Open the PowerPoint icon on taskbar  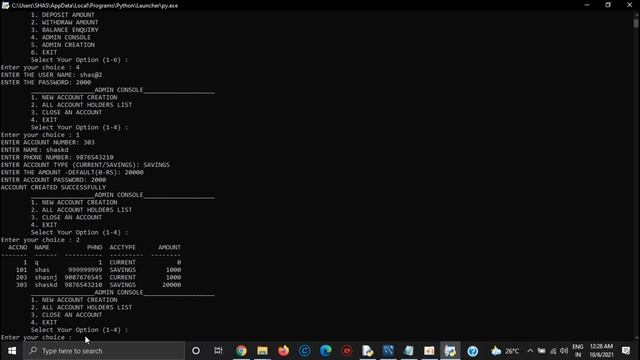coord(429,351)
